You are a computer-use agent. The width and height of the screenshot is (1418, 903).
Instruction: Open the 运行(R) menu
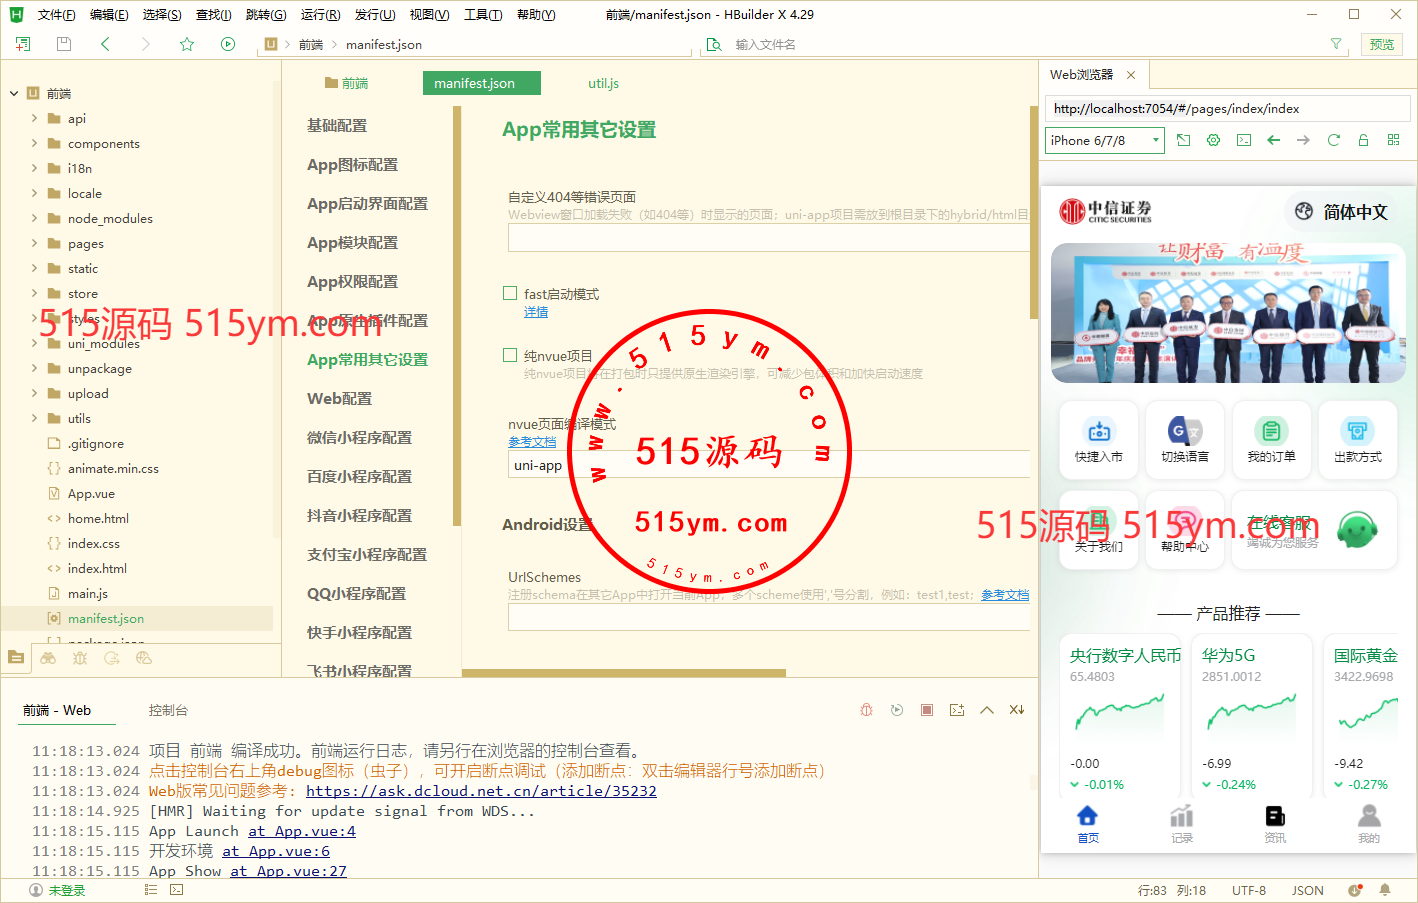[320, 15]
